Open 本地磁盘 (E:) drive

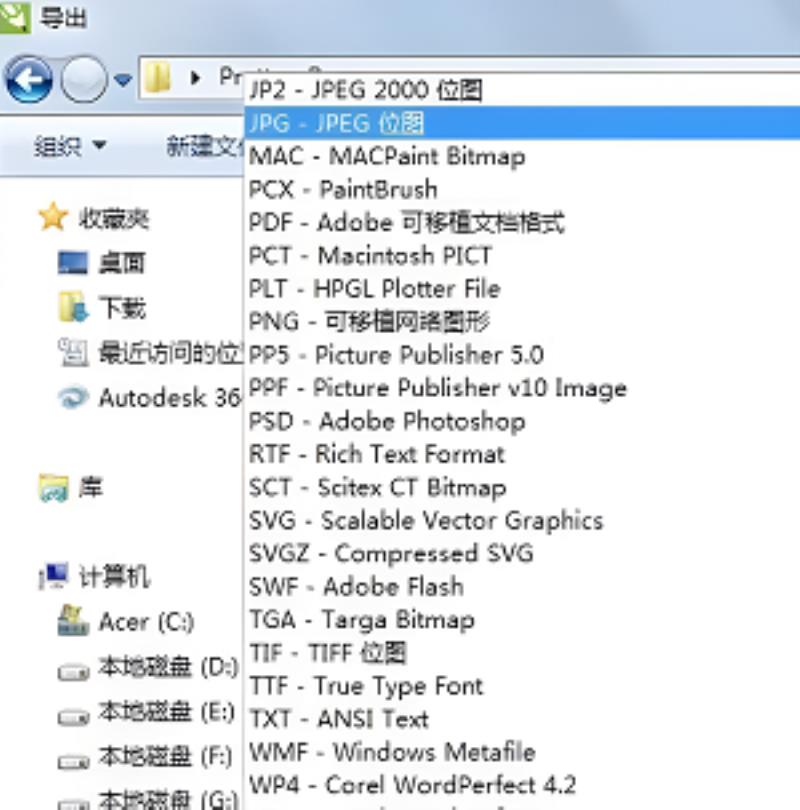[x=166, y=712]
